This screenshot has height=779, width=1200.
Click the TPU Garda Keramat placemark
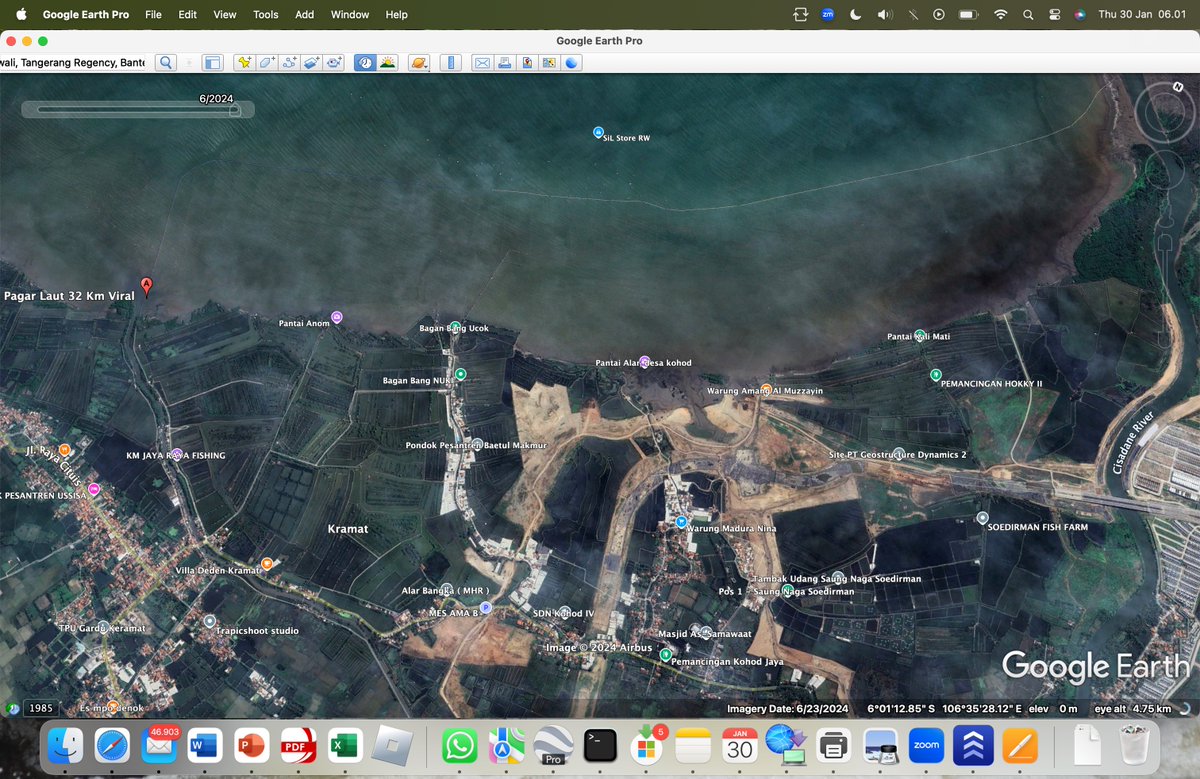point(103,628)
